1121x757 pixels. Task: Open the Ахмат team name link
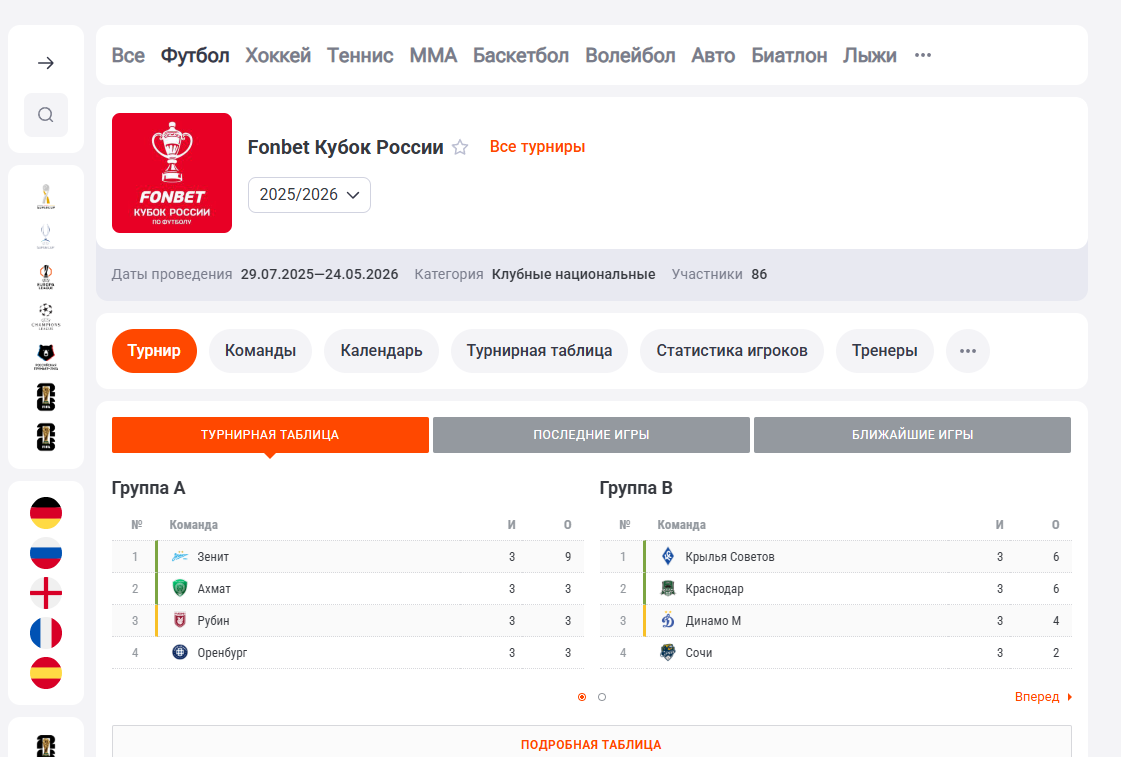pos(214,589)
